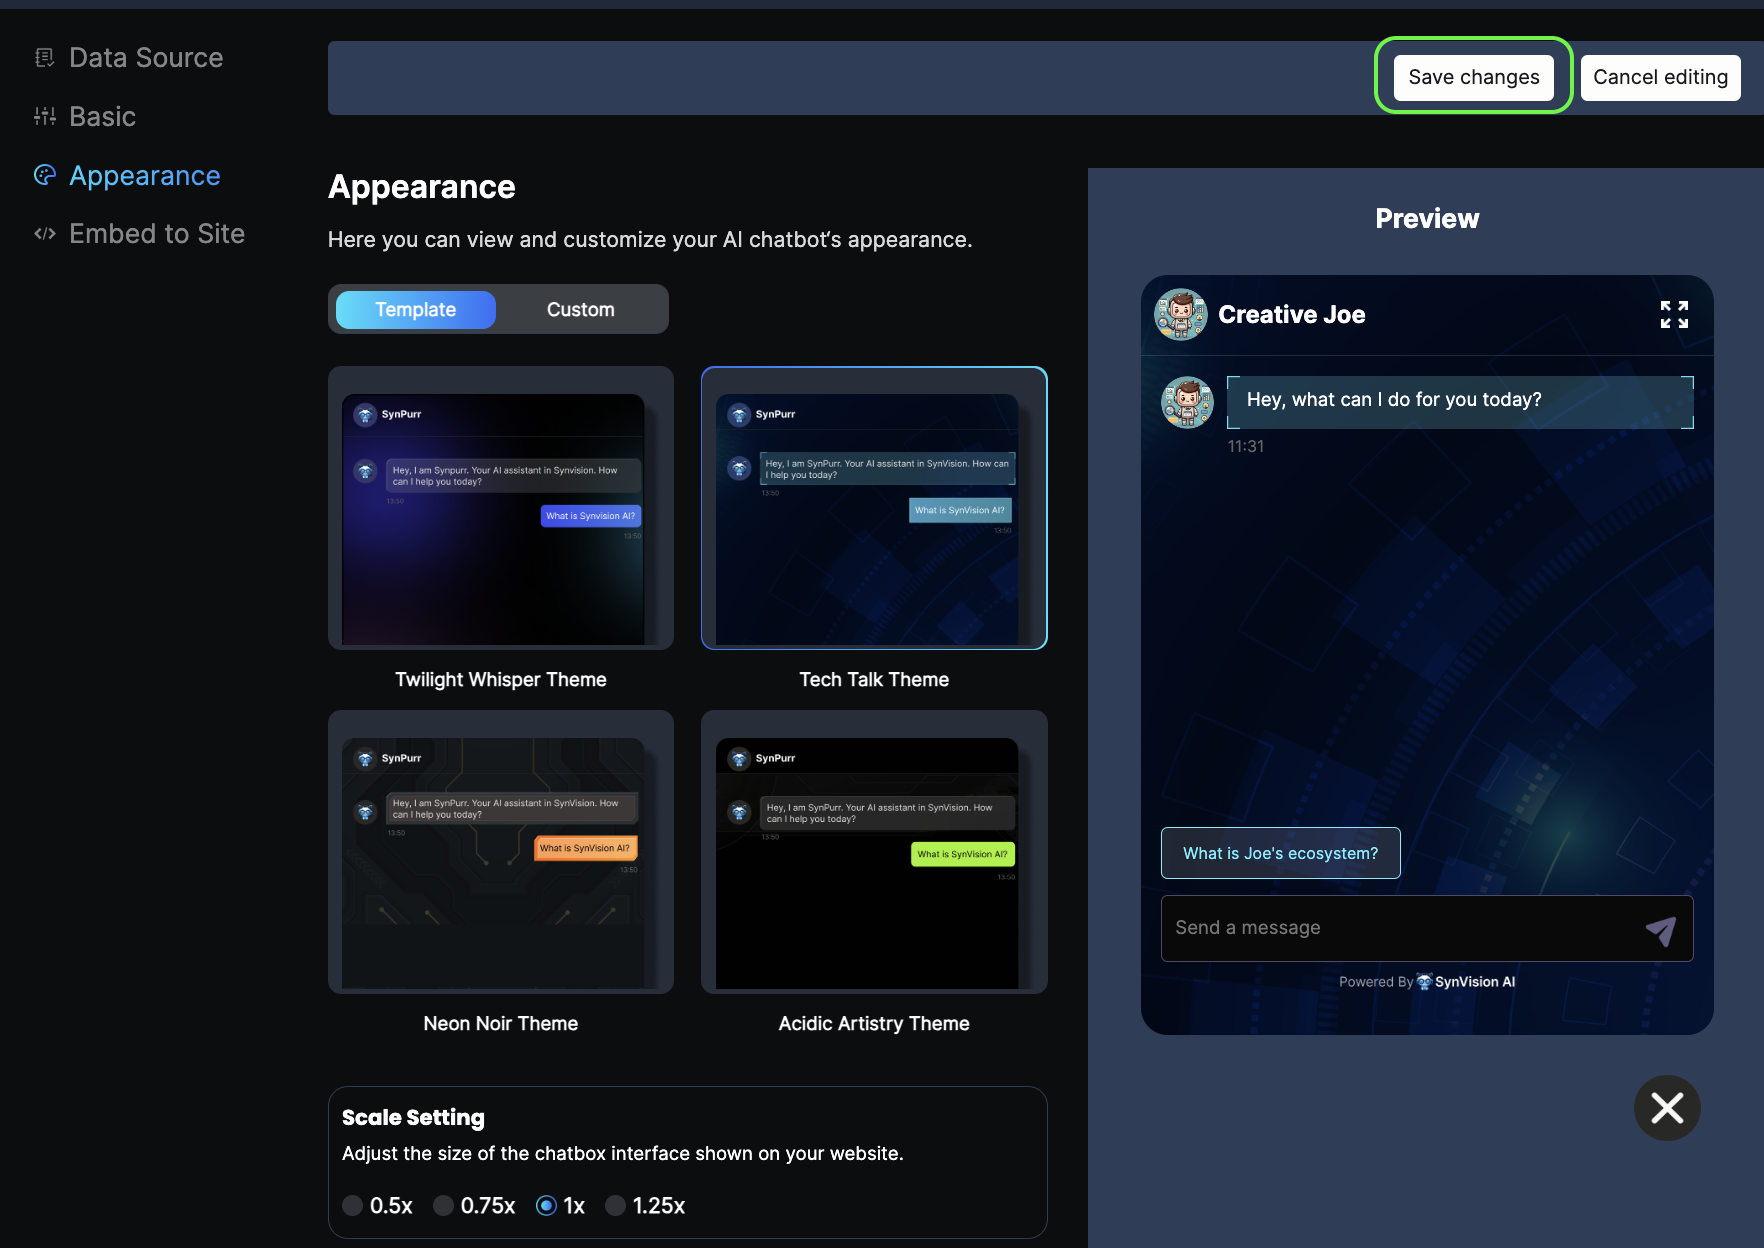Select the 0.5x scale option
Viewport: 1764px width, 1248px height.
[353, 1206]
